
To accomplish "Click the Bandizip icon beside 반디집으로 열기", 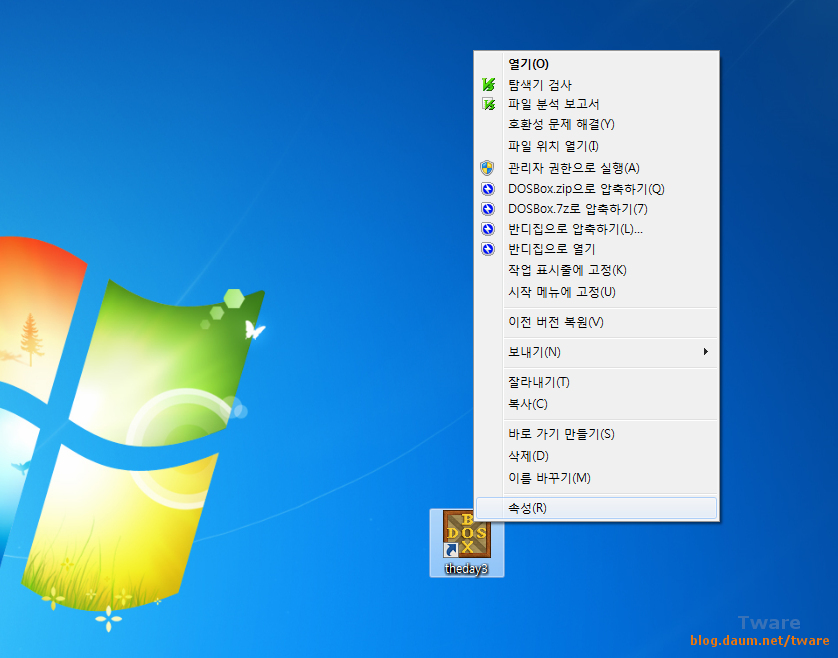I will pos(487,249).
